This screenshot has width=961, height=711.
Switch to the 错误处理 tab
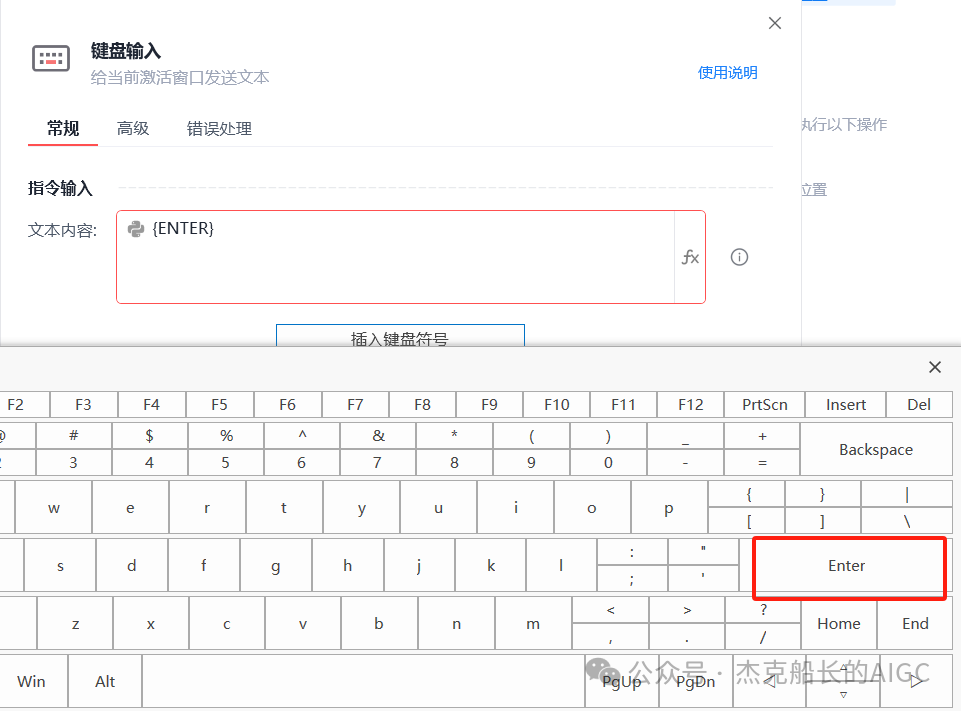219,129
